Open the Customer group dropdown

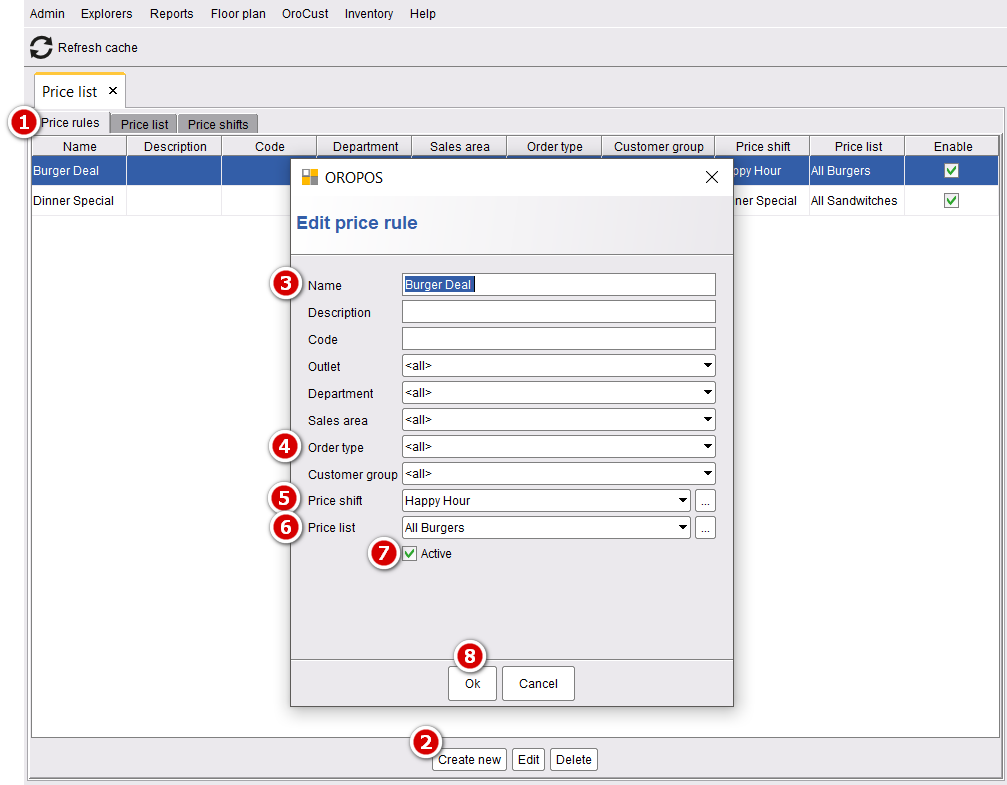(x=559, y=473)
